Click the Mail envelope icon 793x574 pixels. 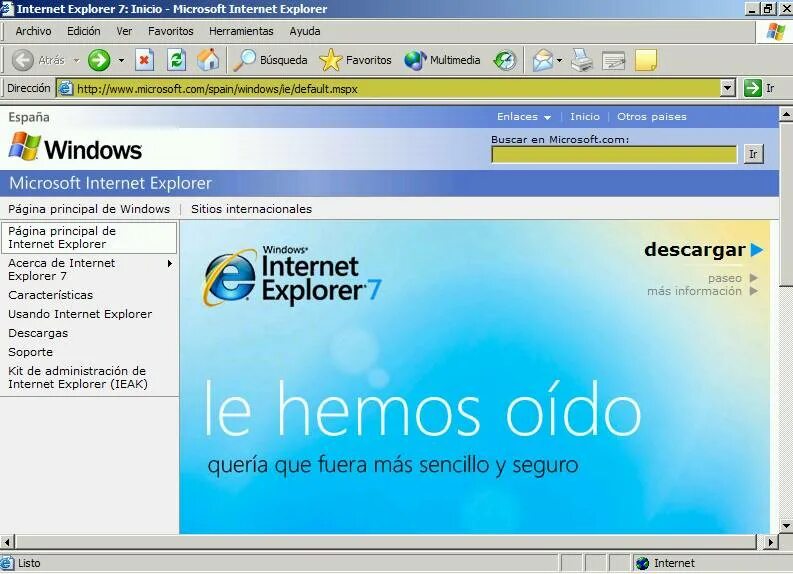543,60
